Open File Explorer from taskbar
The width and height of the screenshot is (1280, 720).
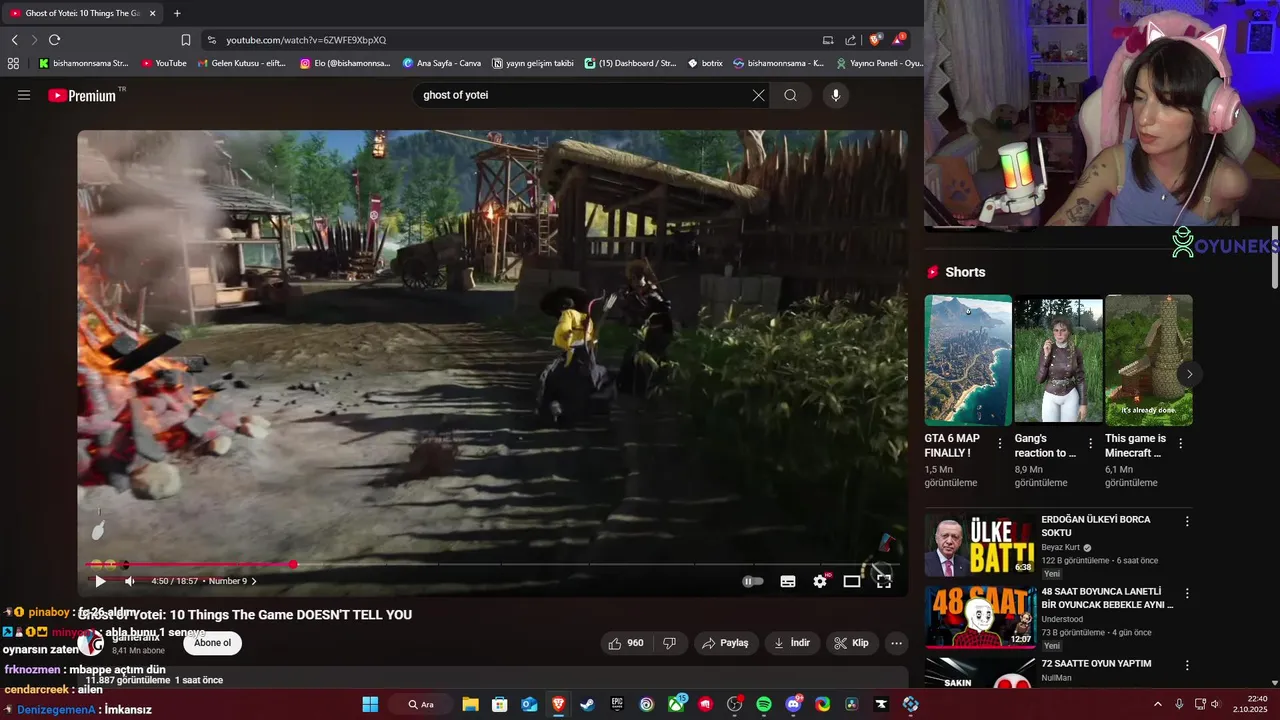470,705
